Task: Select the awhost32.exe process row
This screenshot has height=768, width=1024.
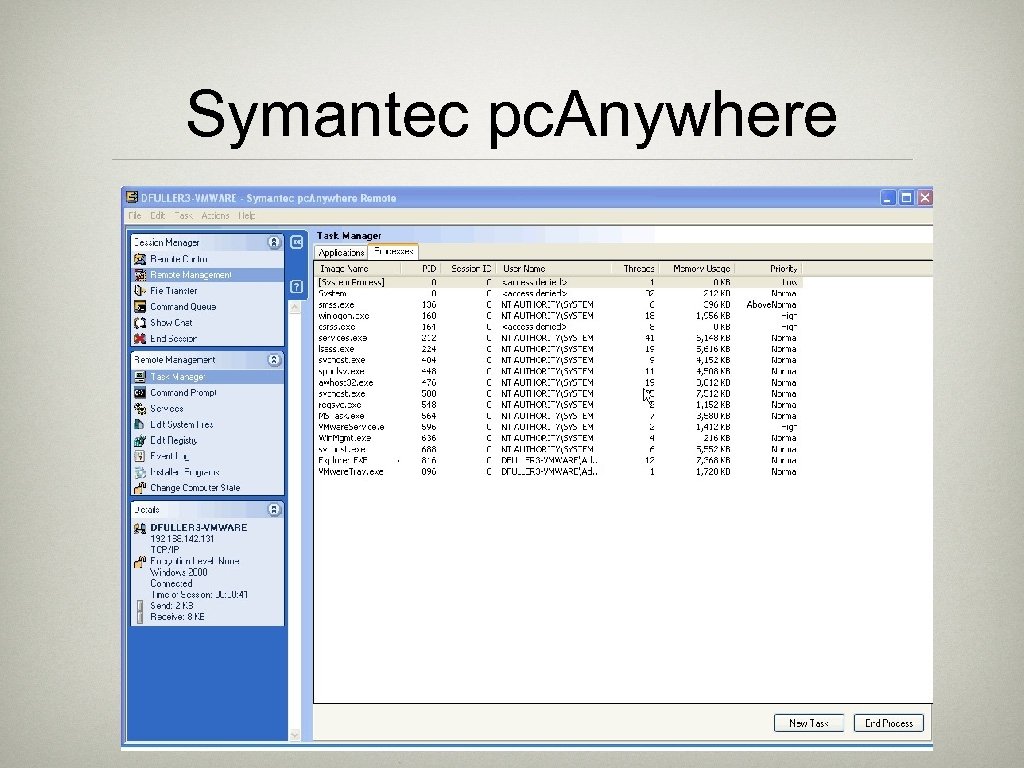Action: pos(558,383)
